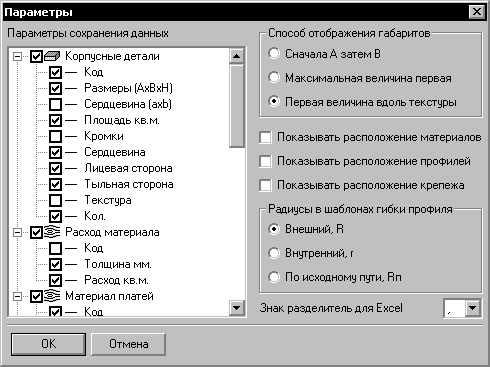Close the Параметры dialog window

(x=477, y=12)
